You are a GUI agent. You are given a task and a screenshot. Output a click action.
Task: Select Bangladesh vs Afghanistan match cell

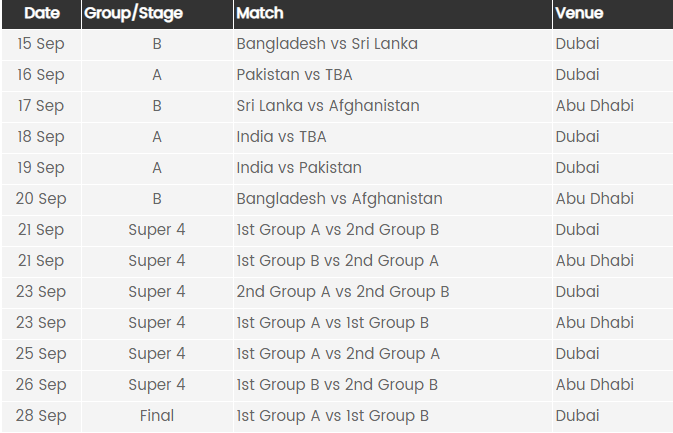point(392,199)
